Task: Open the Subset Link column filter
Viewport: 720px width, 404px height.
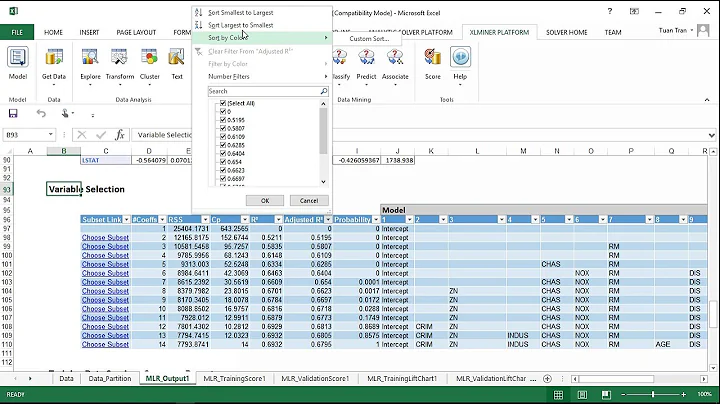Action: coord(126,220)
